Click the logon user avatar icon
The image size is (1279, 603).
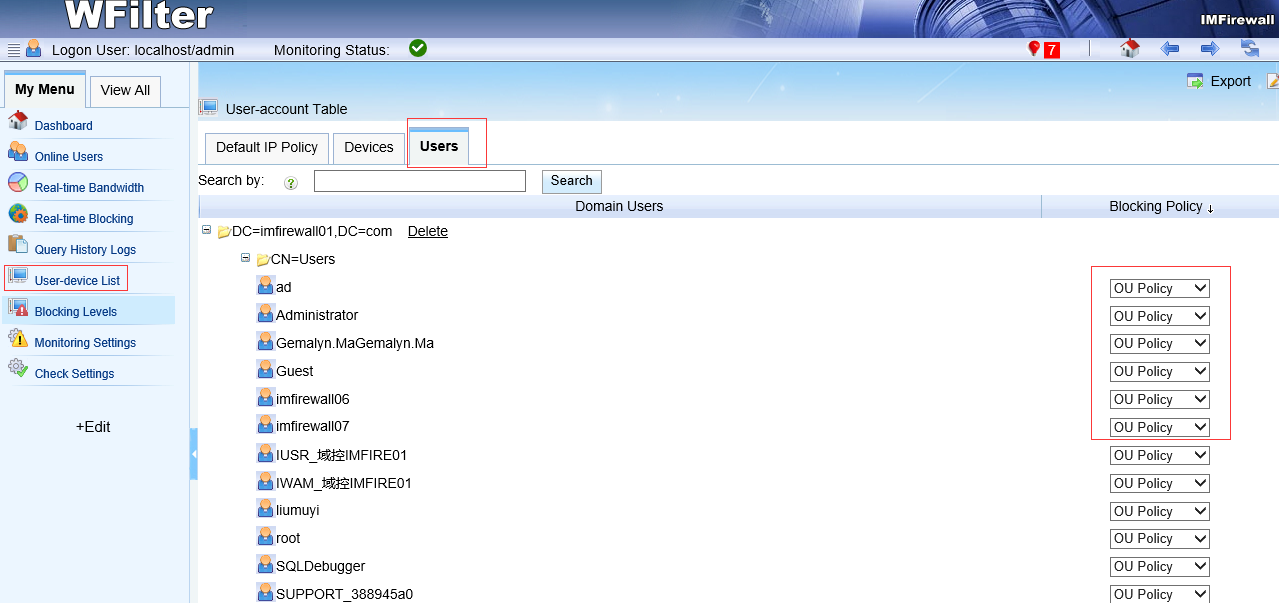[34, 48]
